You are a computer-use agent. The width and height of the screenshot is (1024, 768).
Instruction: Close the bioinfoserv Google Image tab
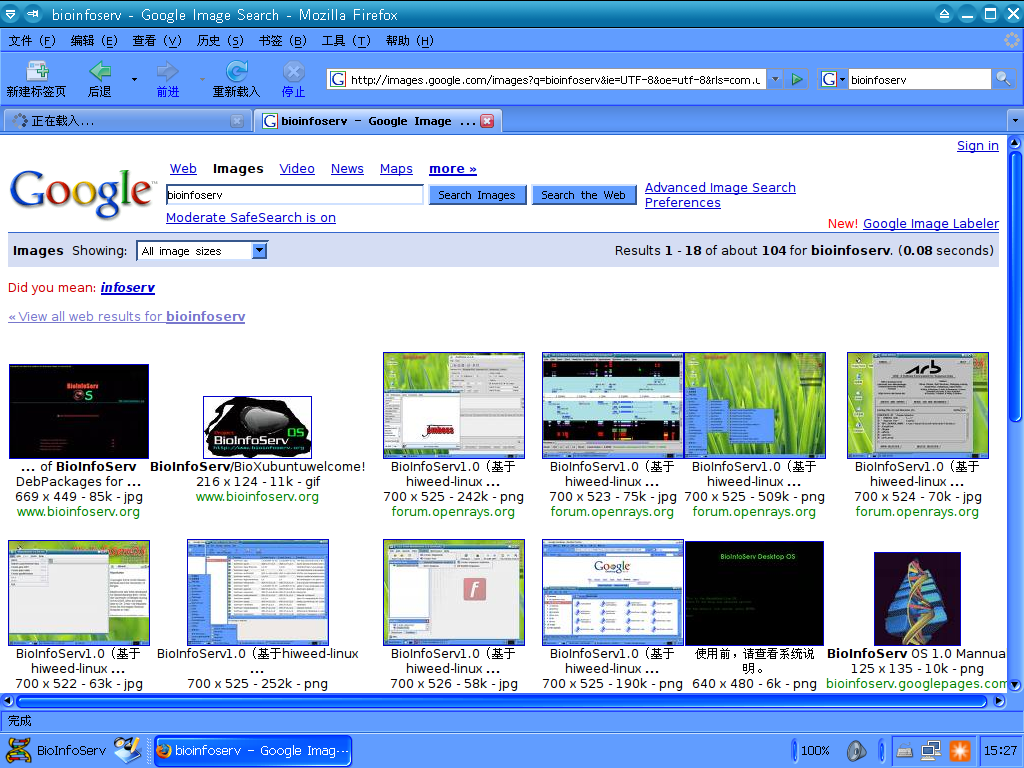[x=487, y=121]
